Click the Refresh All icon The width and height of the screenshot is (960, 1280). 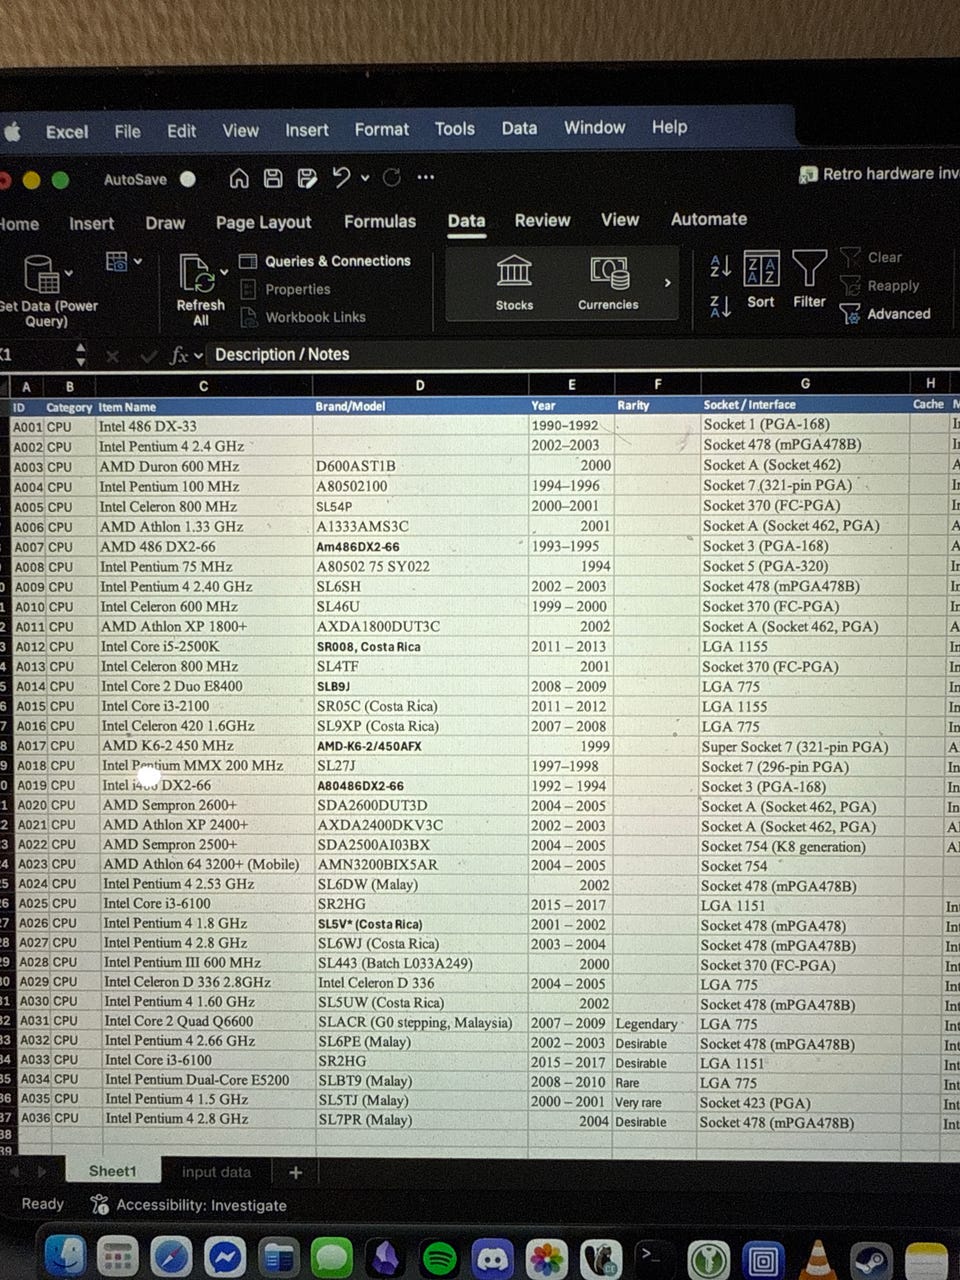197,273
